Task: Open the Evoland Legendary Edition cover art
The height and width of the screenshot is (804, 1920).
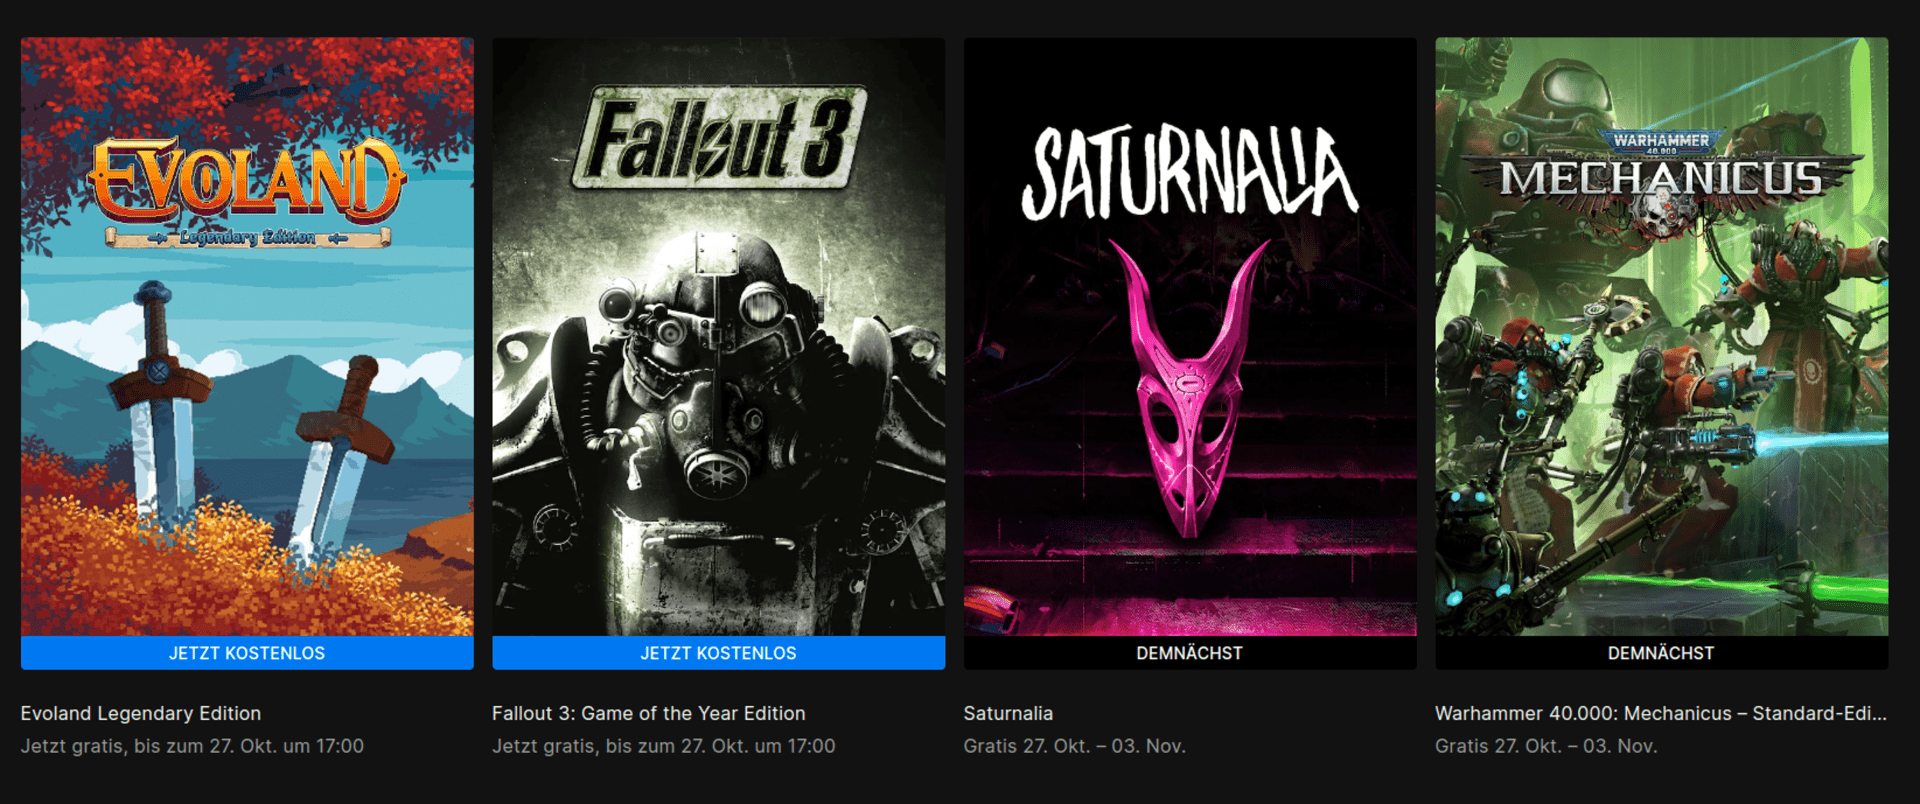Action: click(x=247, y=336)
